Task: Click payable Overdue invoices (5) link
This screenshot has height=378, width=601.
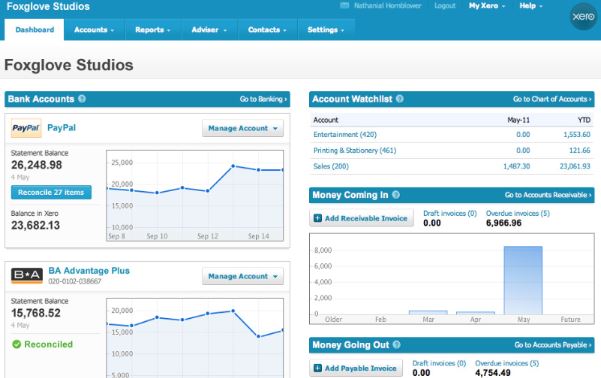Action: point(507,363)
